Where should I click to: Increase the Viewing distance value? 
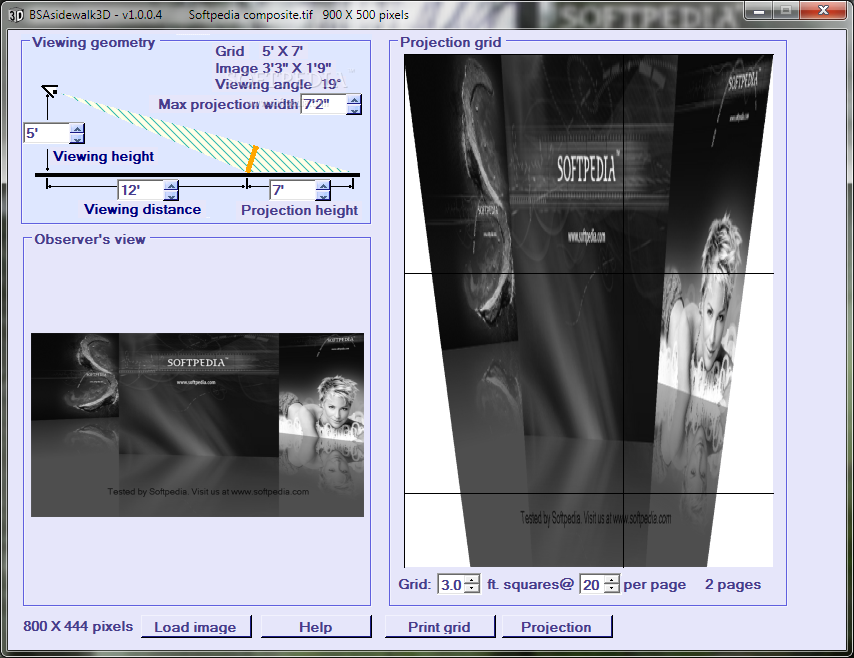coord(171,186)
